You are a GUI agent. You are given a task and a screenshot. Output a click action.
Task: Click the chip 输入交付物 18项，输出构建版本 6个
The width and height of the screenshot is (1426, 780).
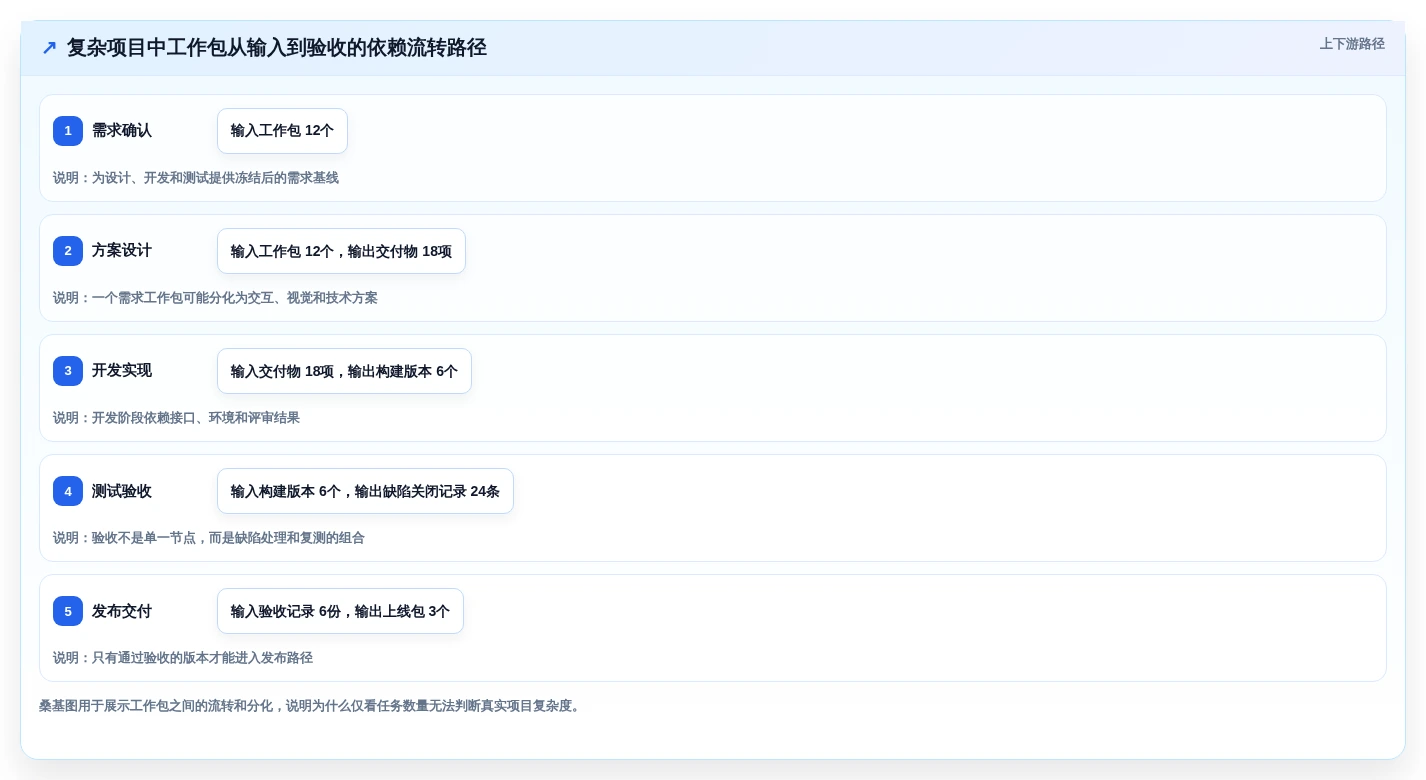tap(344, 371)
